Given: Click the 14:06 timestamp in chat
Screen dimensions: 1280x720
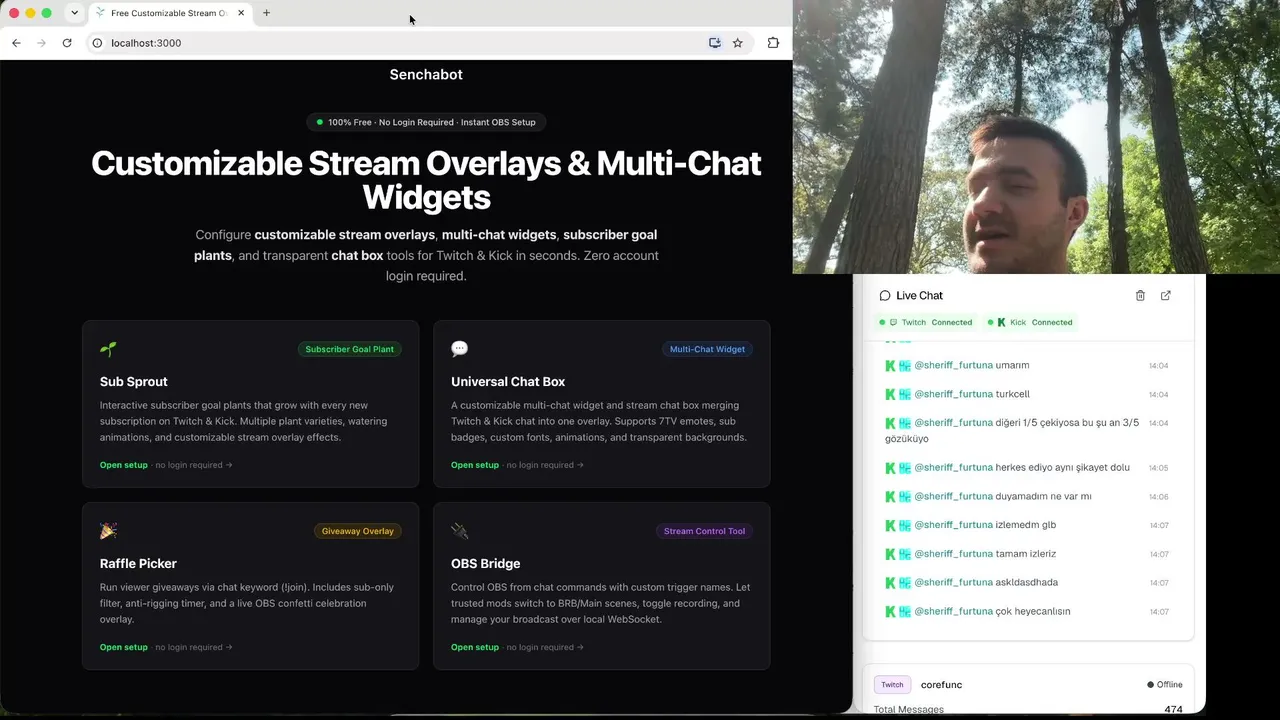Looking at the screenshot, I should (x=1158, y=497).
